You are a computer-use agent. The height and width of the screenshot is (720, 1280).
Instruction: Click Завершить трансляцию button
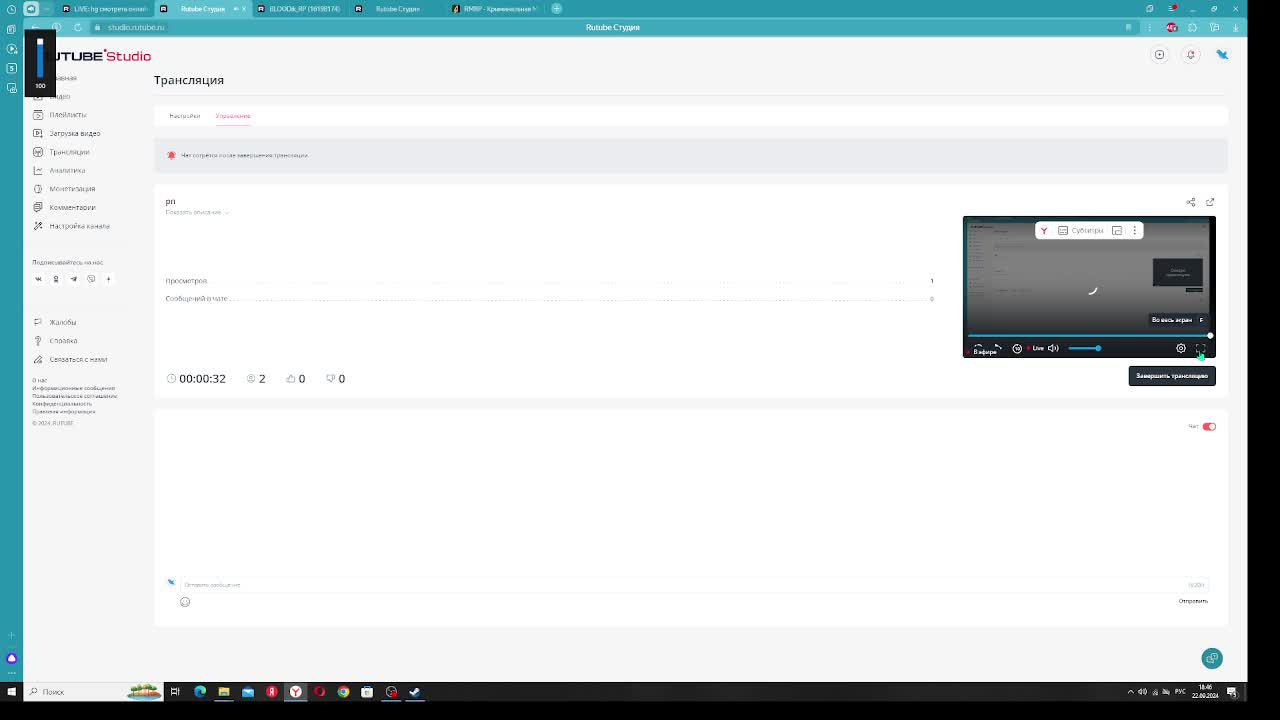click(1172, 376)
